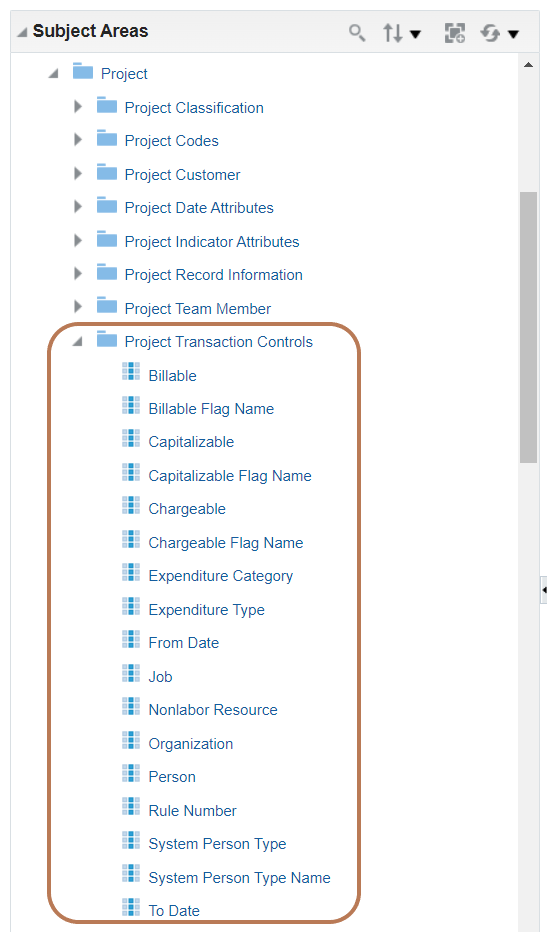Select the Capitalizable Flag Name column
547x932 pixels.
(230, 476)
